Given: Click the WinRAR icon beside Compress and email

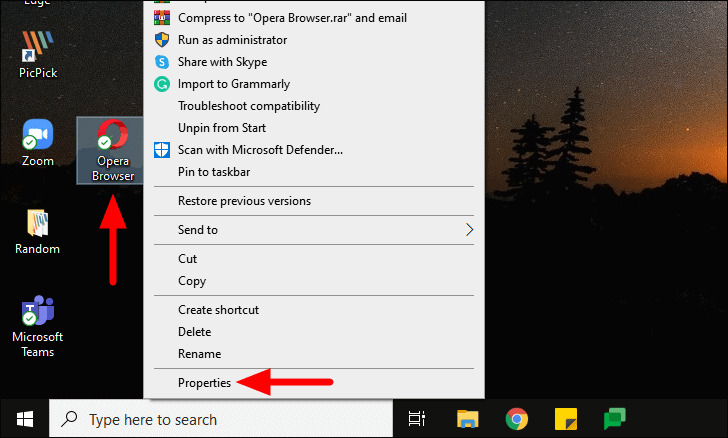Looking at the screenshot, I should coord(162,18).
